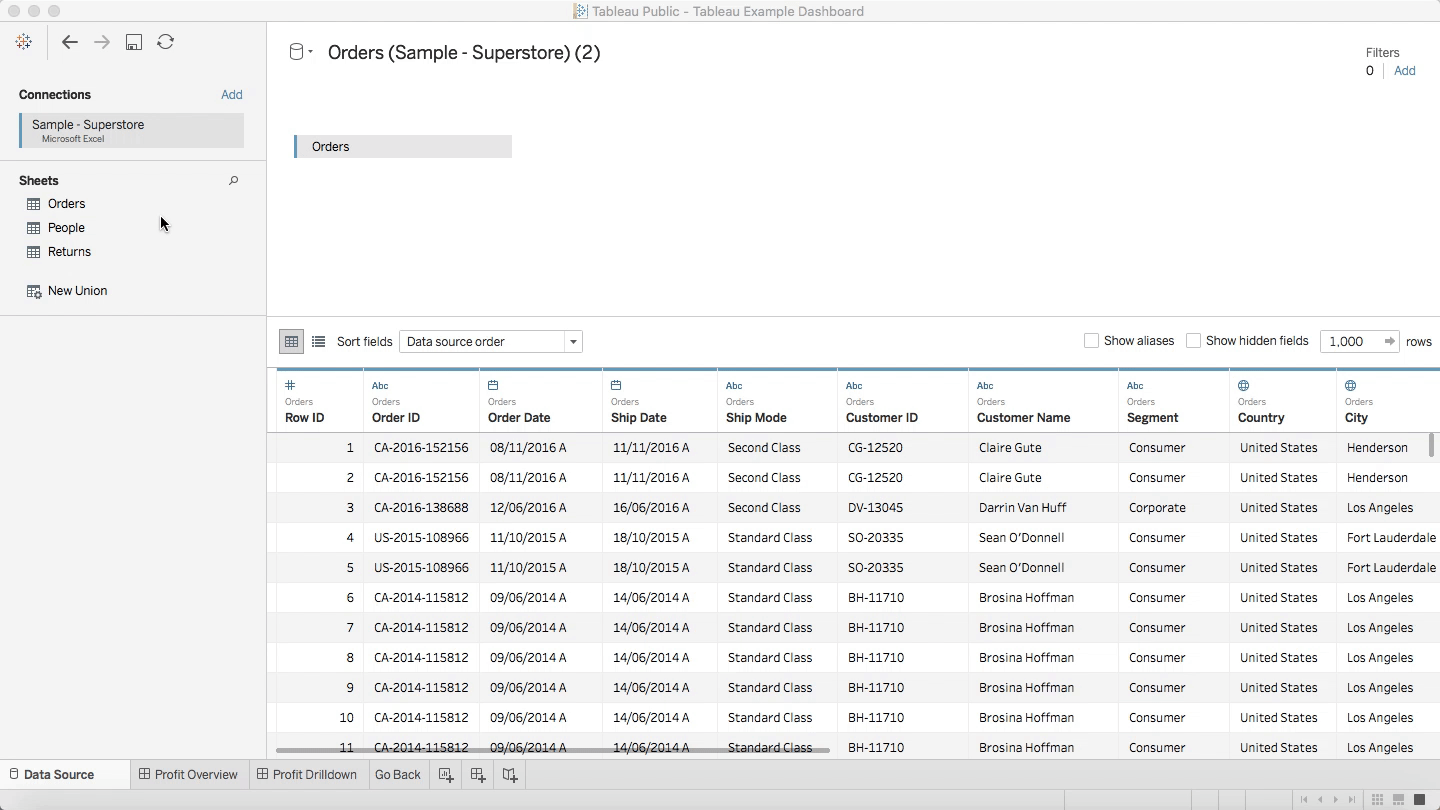Change City globe geographic role icon

point(1351,385)
